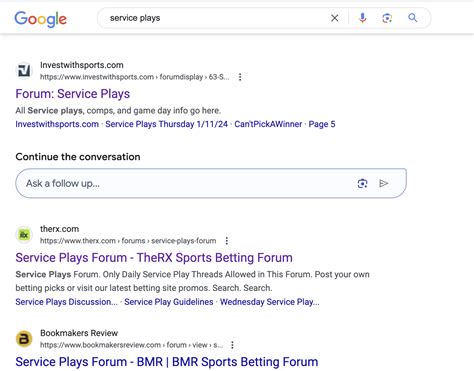Viewport: 474px width, 371px height.
Task: Open the three-dot menu for the Investwithsports result
Action: (240, 77)
